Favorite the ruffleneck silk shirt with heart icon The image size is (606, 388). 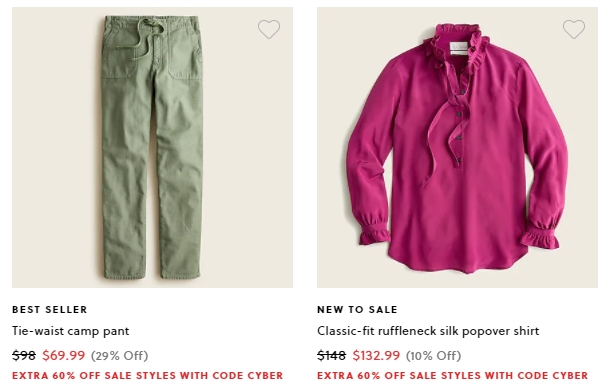tap(574, 29)
